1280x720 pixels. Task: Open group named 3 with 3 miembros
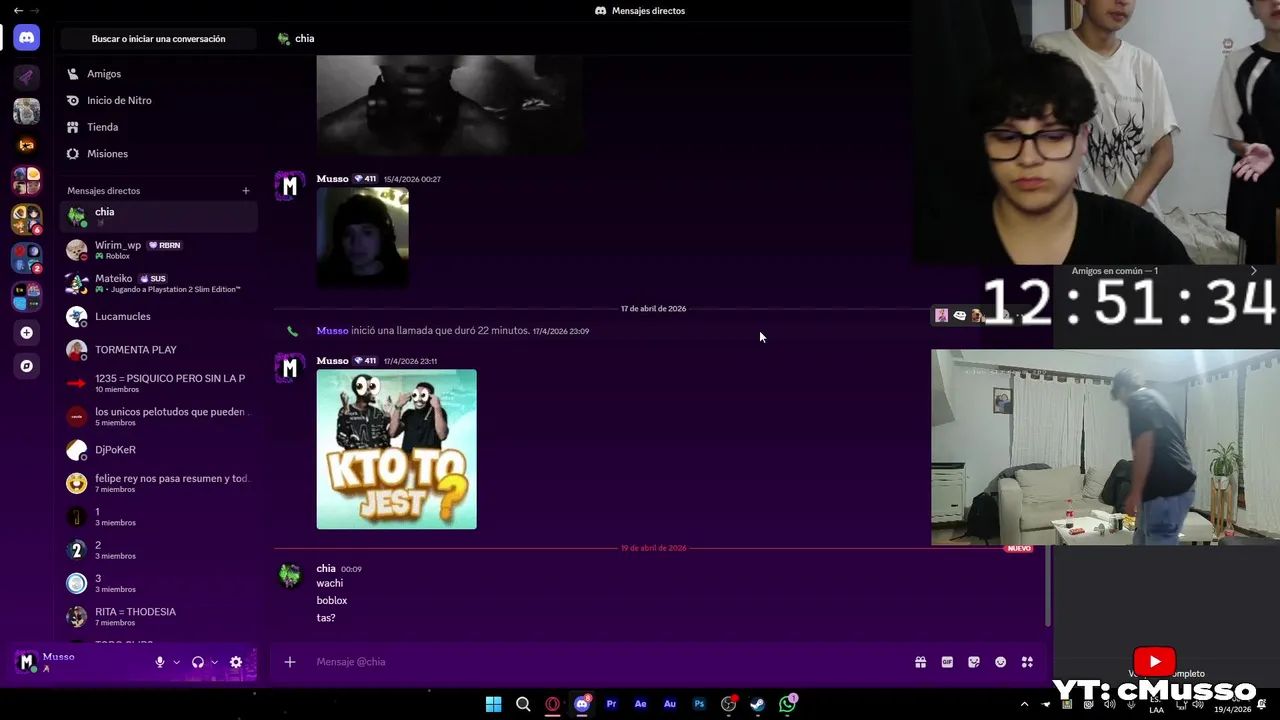pyautogui.click(x=158, y=583)
